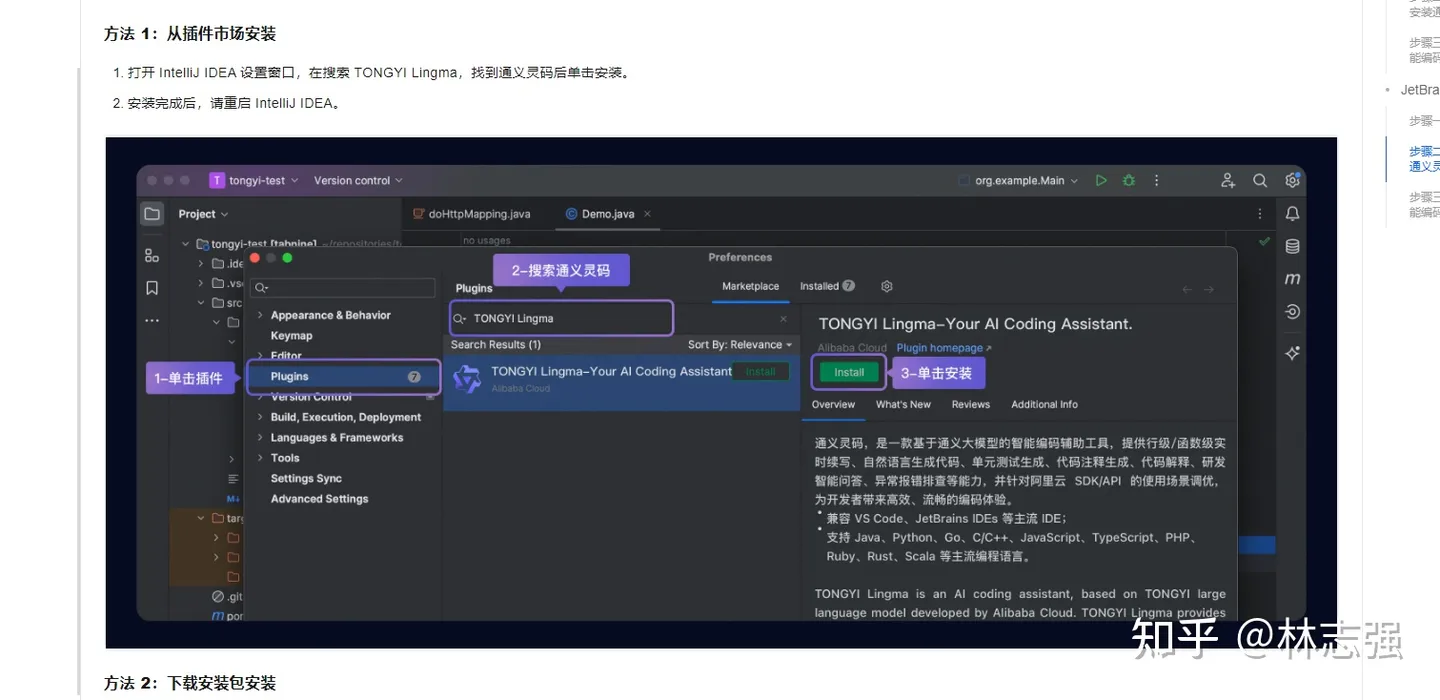
Task: Click the src folder icon in tree
Action: [x=218, y=303]
